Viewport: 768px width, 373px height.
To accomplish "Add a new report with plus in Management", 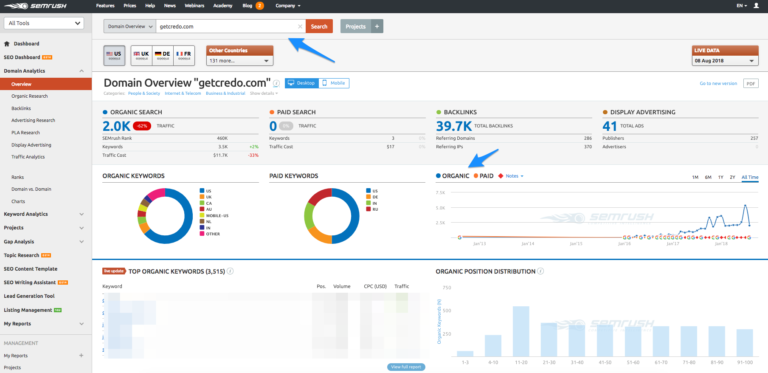I will 81,355.
